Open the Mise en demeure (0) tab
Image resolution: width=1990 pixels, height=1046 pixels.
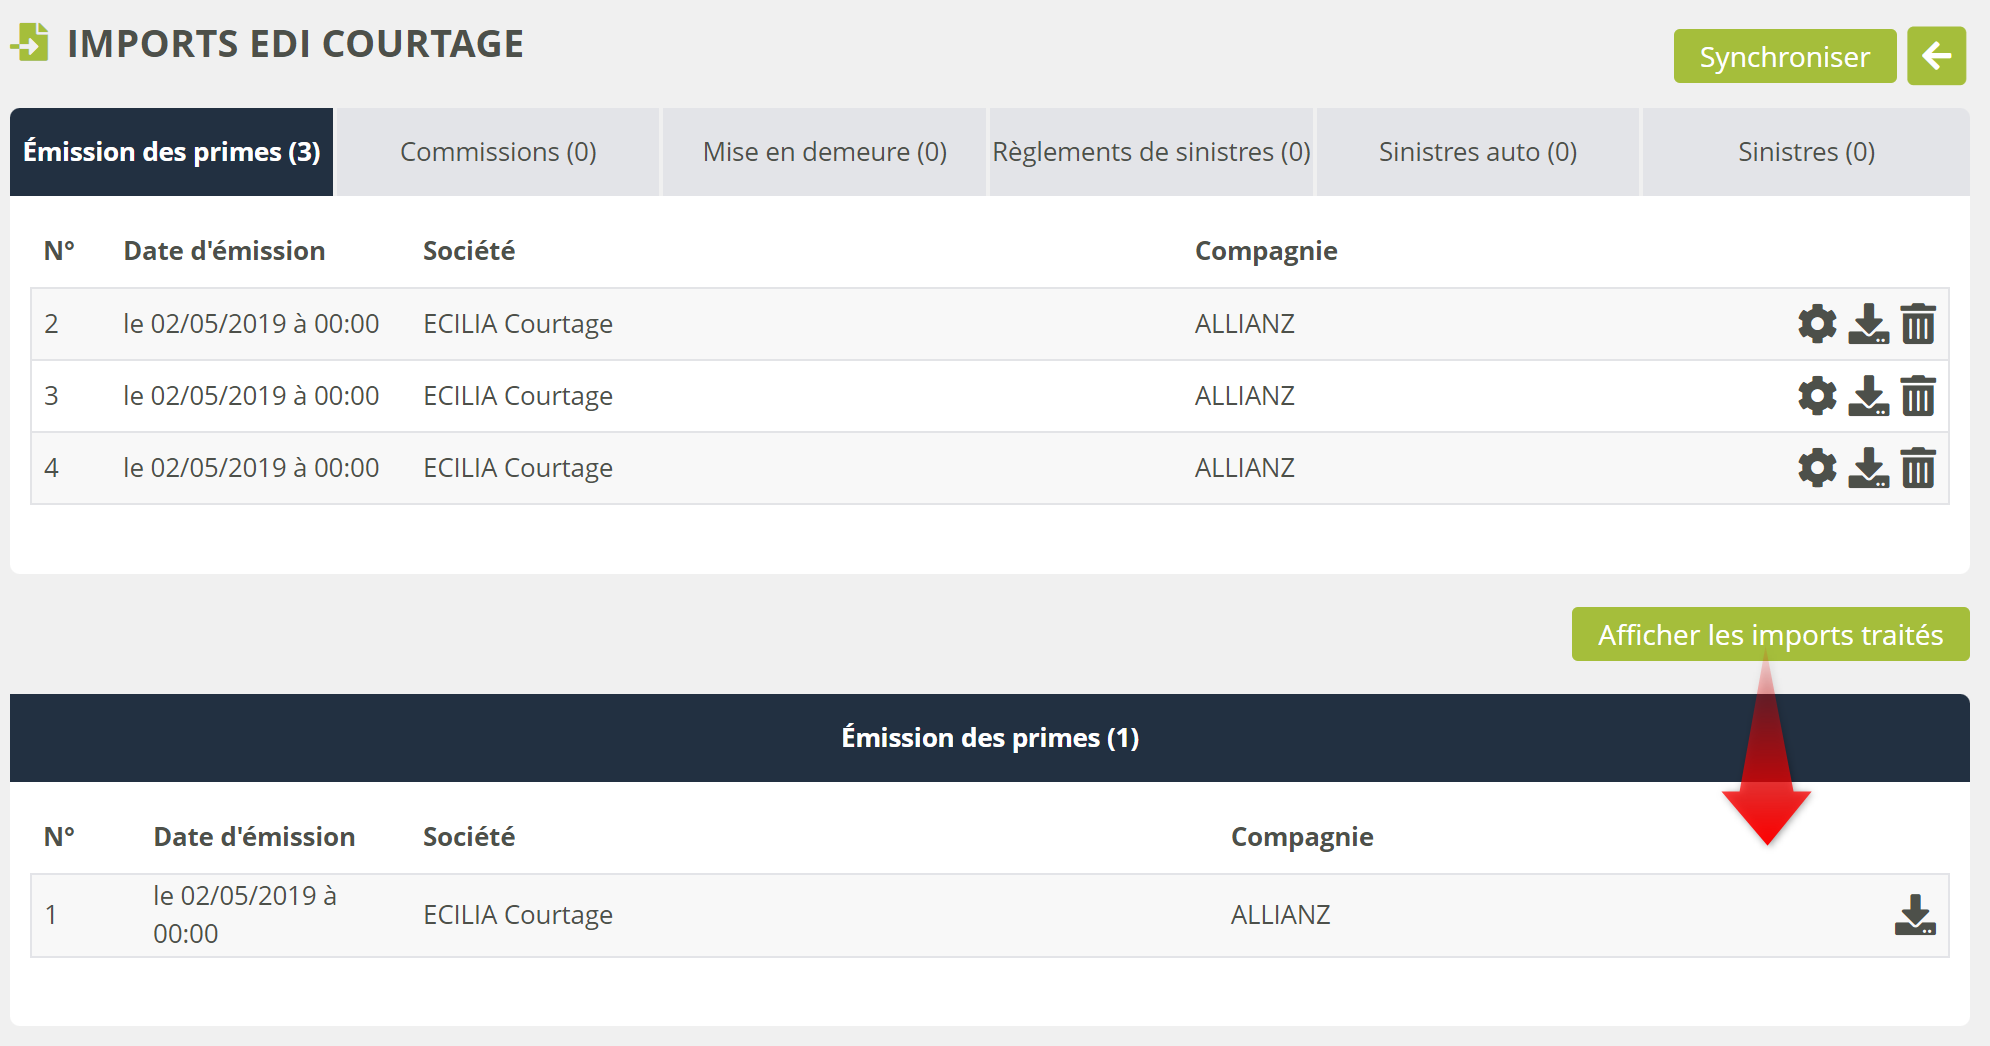(x=824, y=152)
